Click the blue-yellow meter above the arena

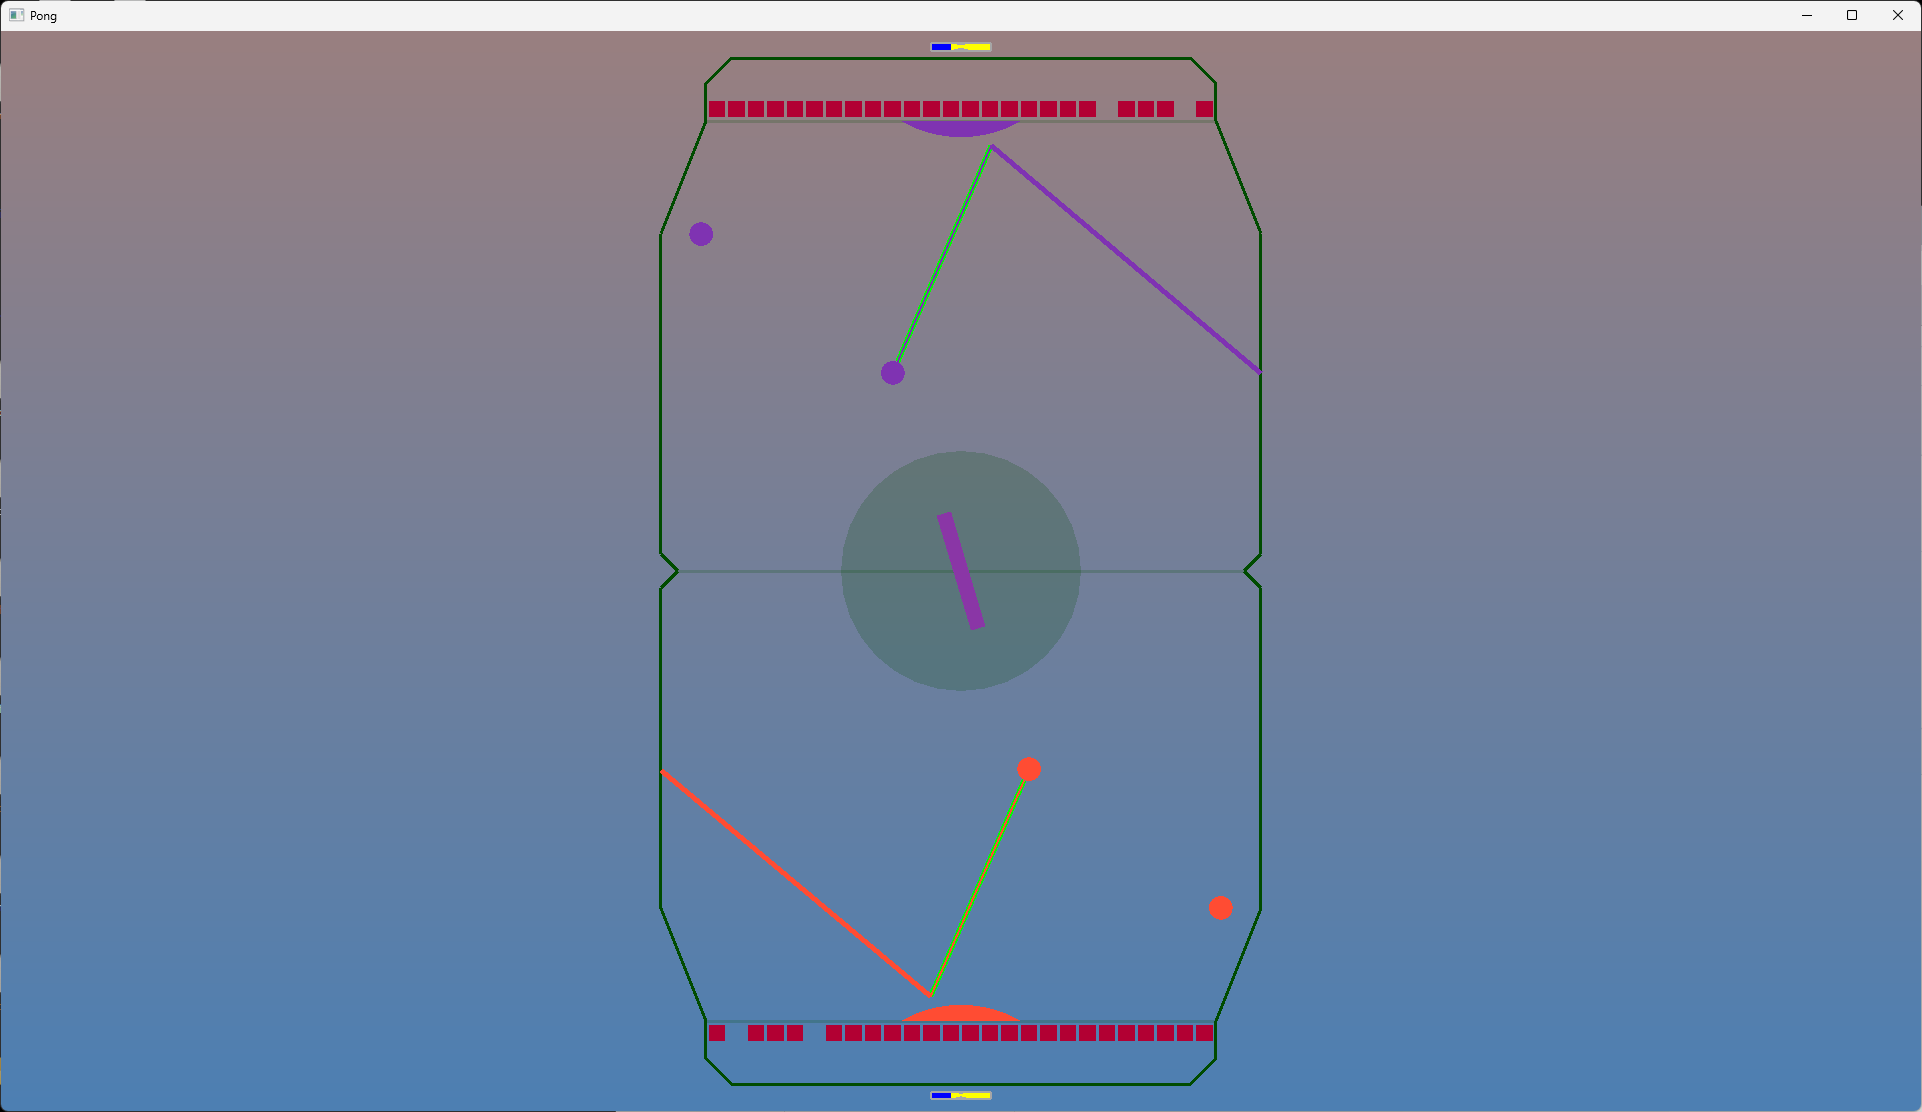coord(960,47)
